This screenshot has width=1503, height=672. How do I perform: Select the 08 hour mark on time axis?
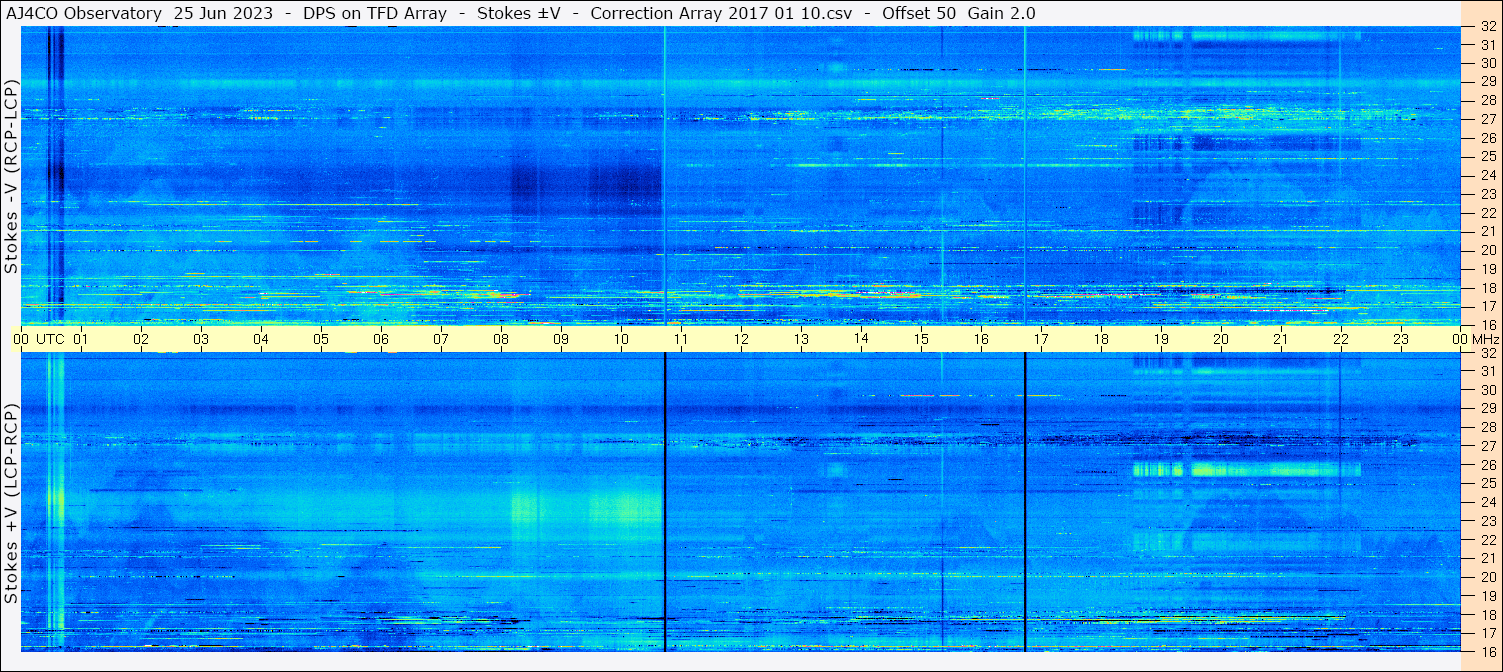pyautogui.click(x=501, y=339)
